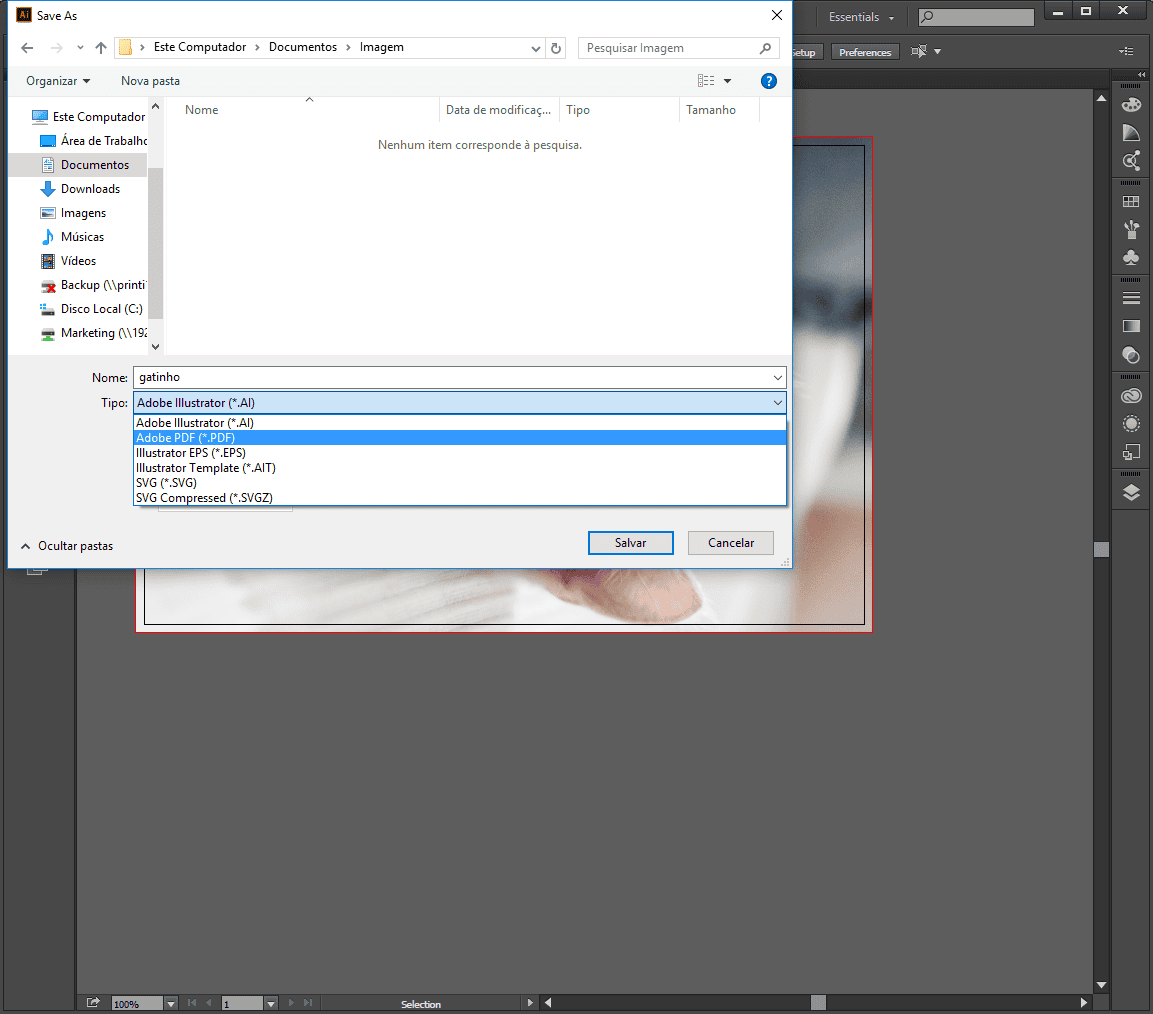Go up one folder level
Viewport: 1153px width, 1014px height.
pos(101,48)
